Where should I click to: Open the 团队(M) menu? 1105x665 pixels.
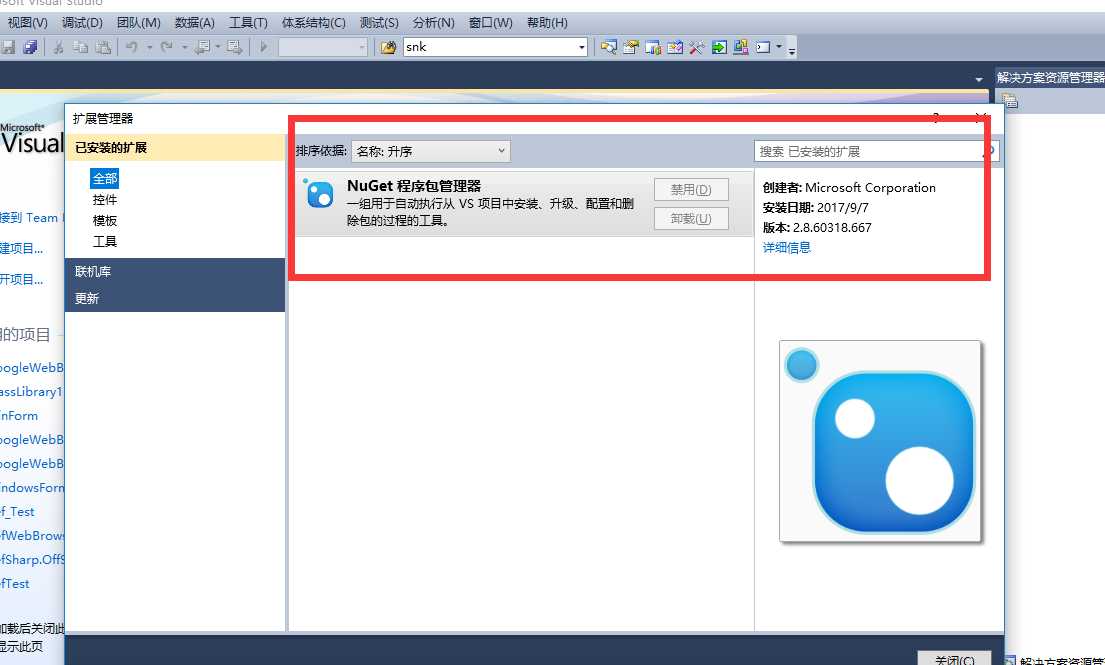click(139, 23)
